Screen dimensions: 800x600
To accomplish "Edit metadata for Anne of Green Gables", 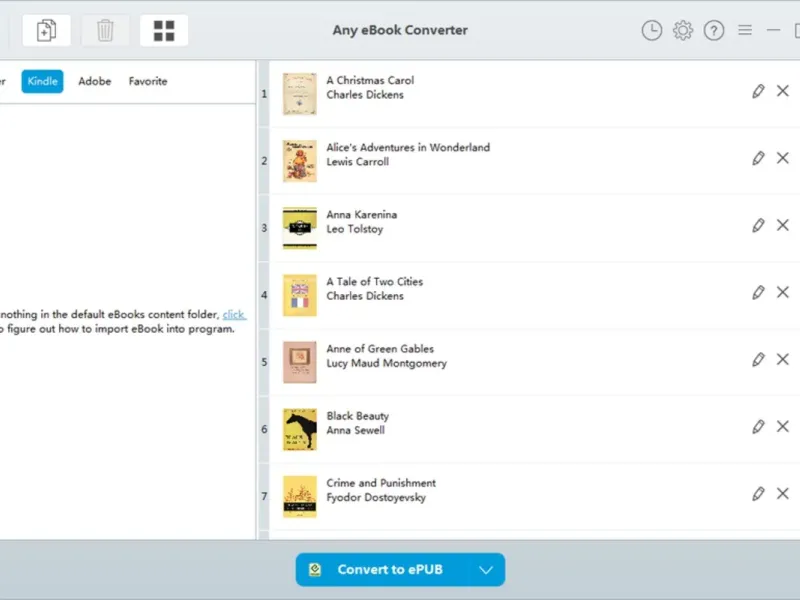I will (x=758, y=359).
